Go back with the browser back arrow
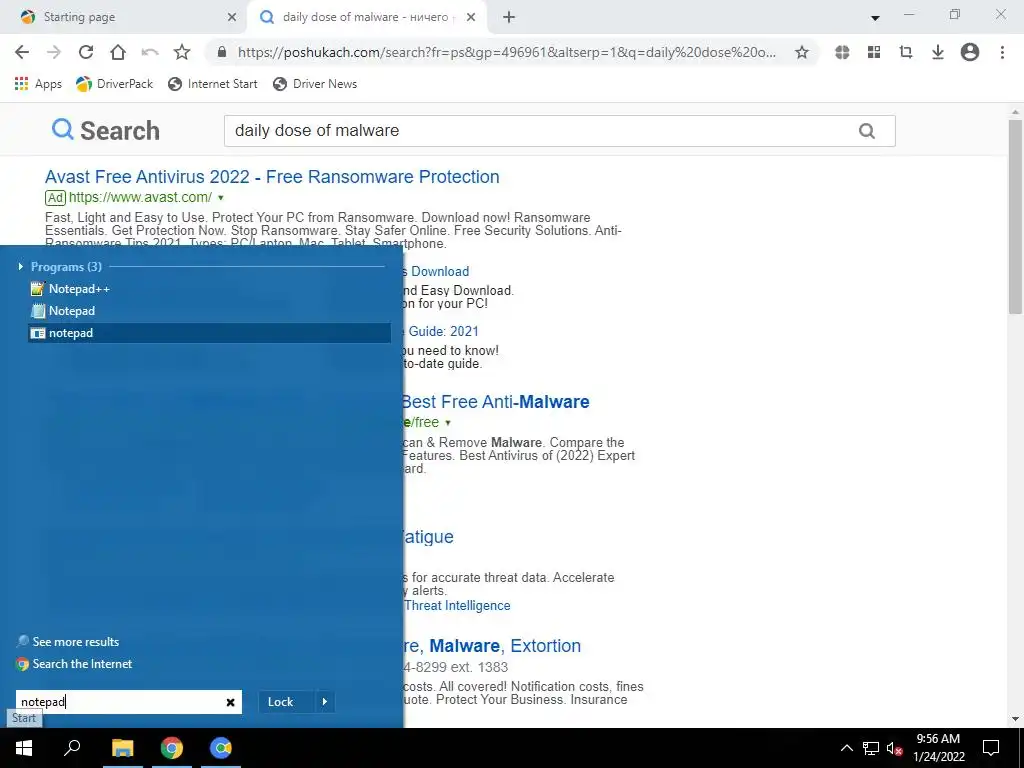The height and width of the screenshot is (768, 1024). point(22,52)
